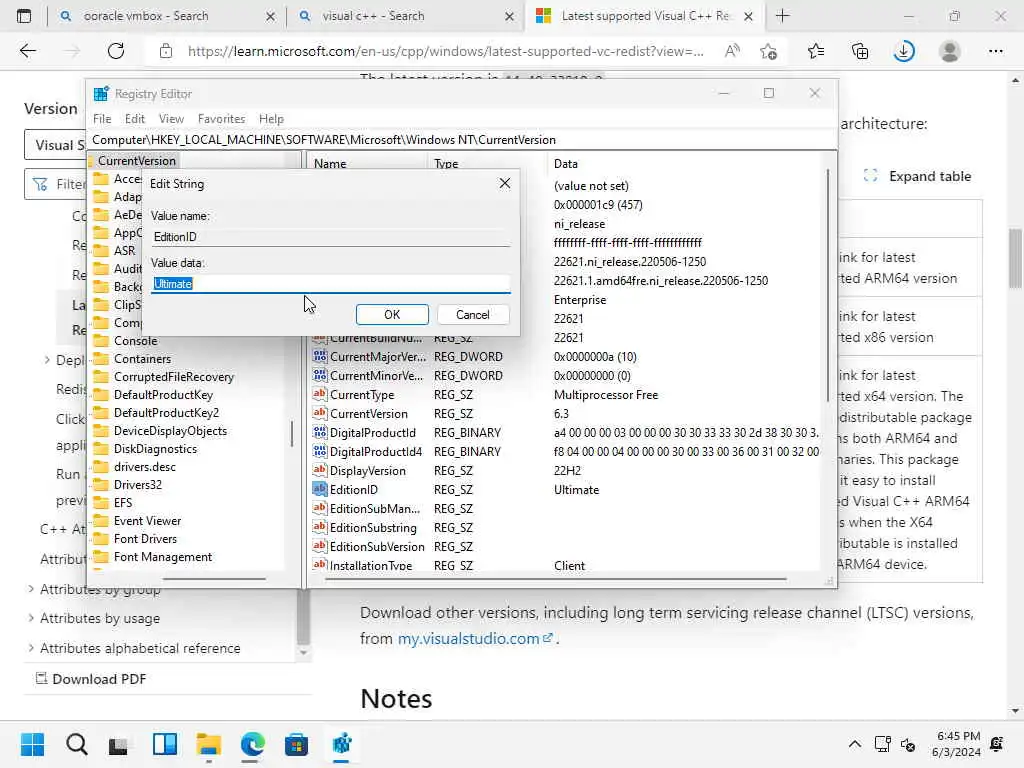Click the Read aloud icon
The width and height of the screenshot is (1024, 768).
(732, 51)
